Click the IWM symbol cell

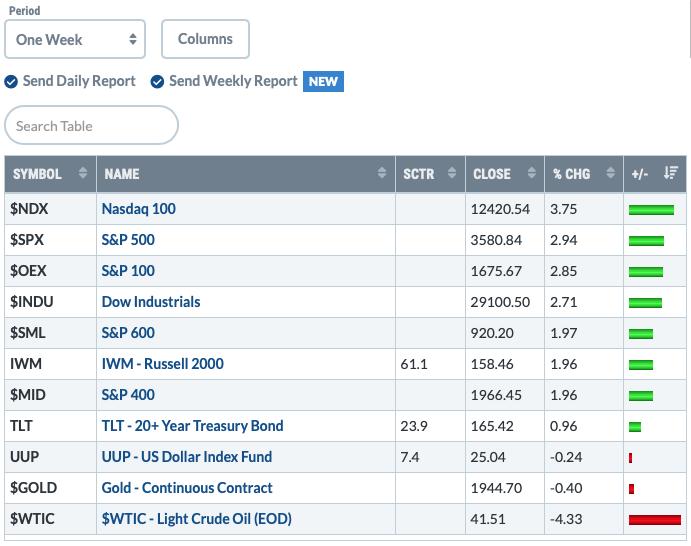point(50,364)
